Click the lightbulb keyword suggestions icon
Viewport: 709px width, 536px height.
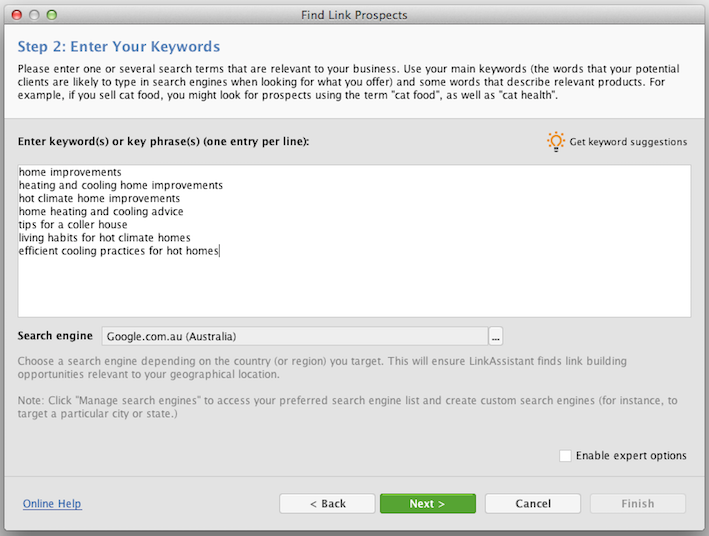(556, 142)
